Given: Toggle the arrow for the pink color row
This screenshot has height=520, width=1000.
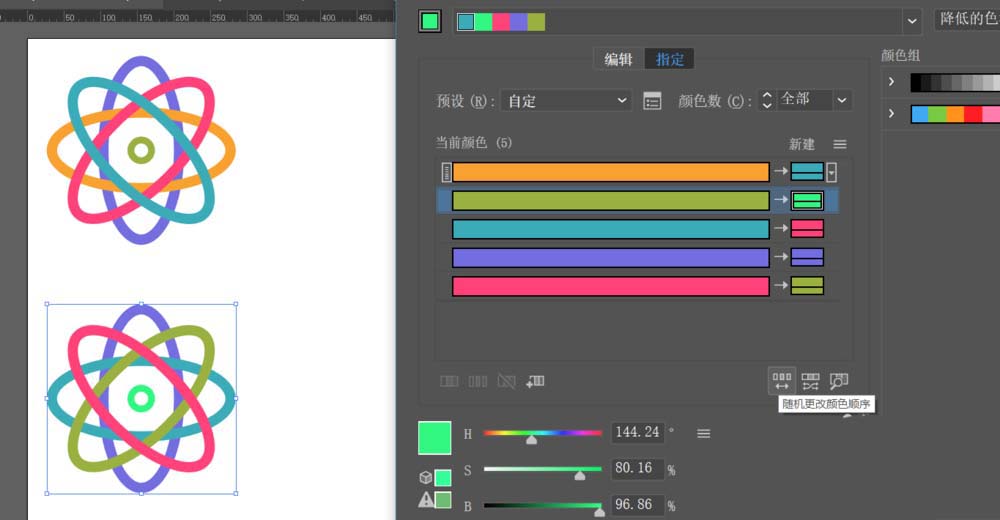Looking at the screenshot, I should coord(780,287).
